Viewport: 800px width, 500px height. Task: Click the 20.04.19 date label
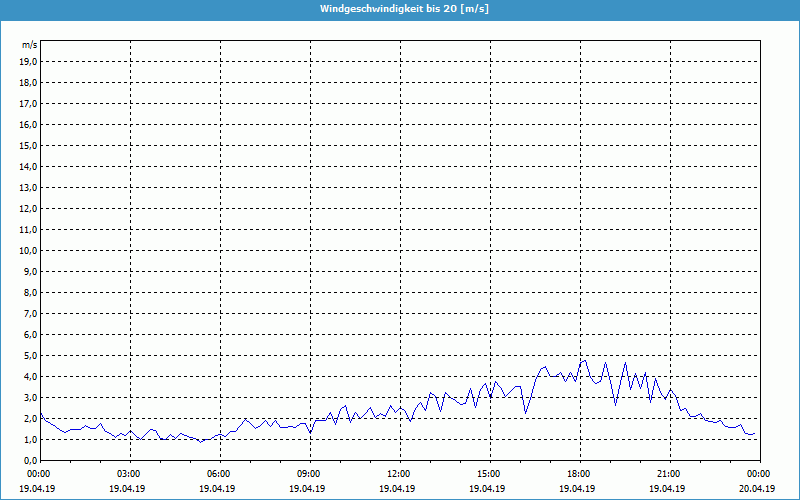(x=757, y=489)
